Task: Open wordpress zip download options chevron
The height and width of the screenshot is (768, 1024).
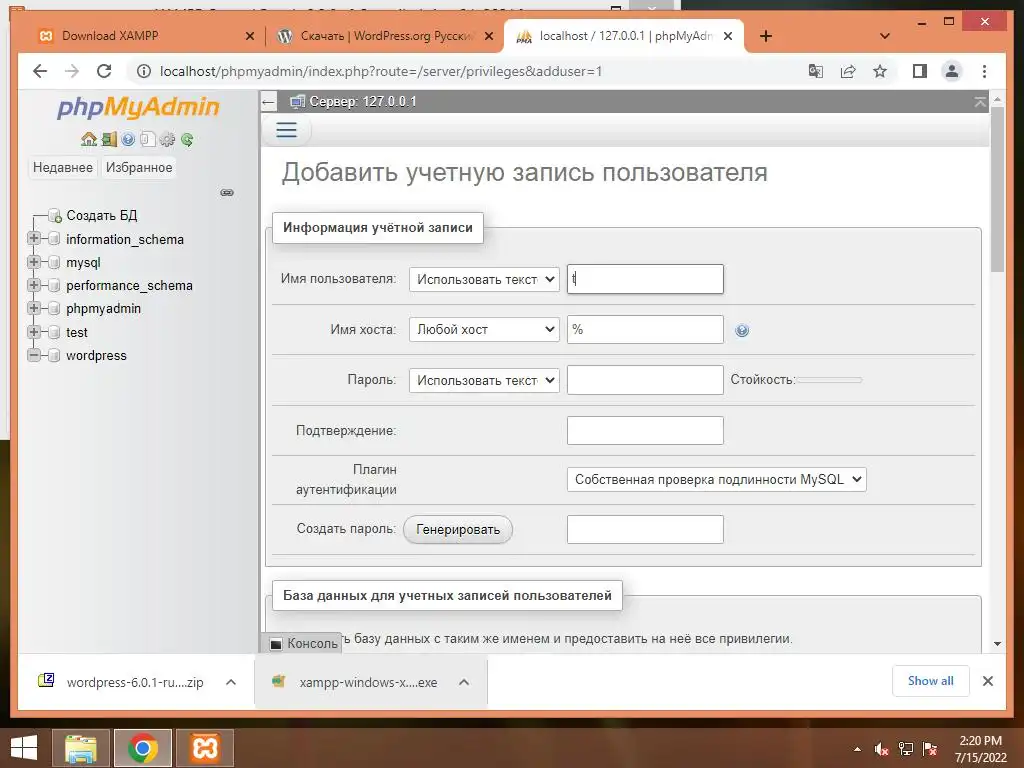Action: pyautogui.click(x=231, y=682)
